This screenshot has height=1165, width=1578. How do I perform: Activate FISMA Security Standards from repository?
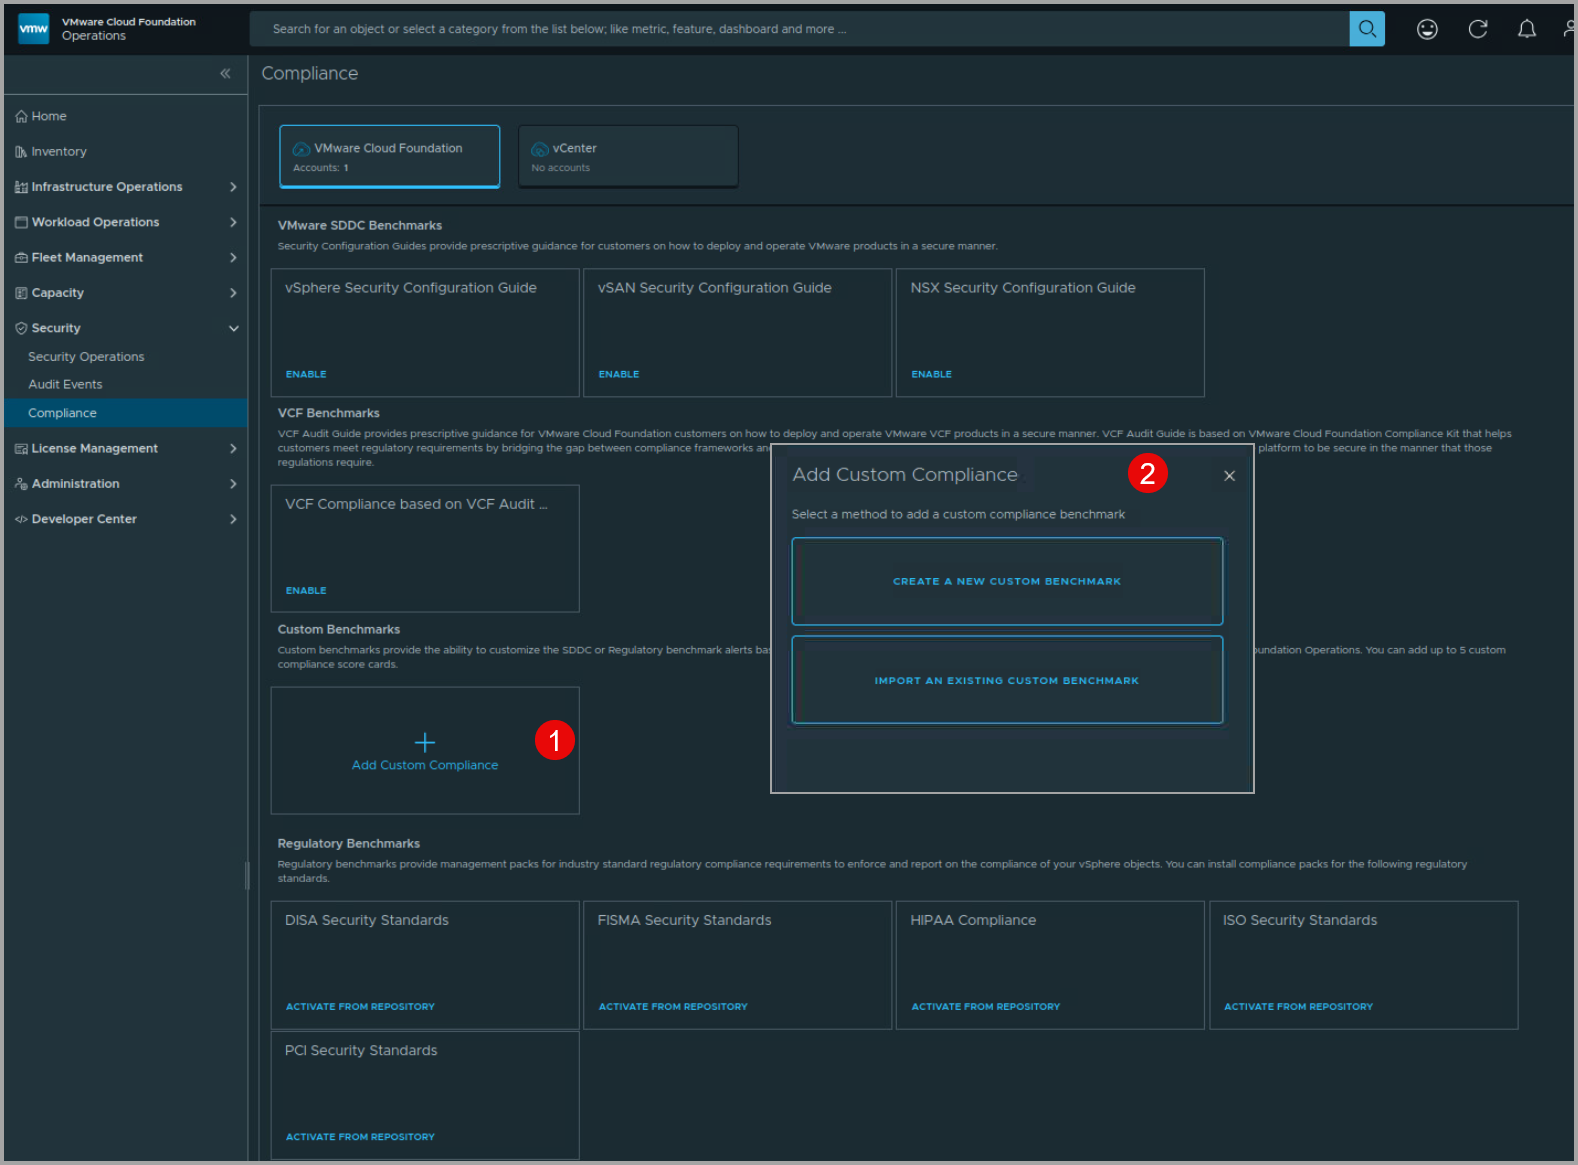click(673, 1007)
